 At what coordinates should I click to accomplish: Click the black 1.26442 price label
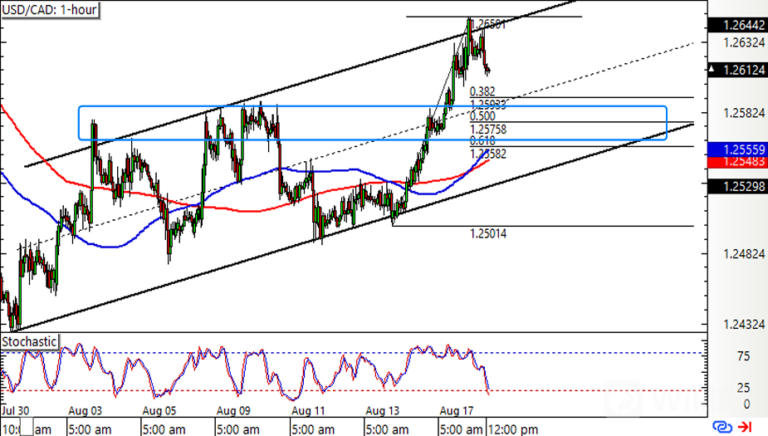pyautogui.click(x=736, y=25)
